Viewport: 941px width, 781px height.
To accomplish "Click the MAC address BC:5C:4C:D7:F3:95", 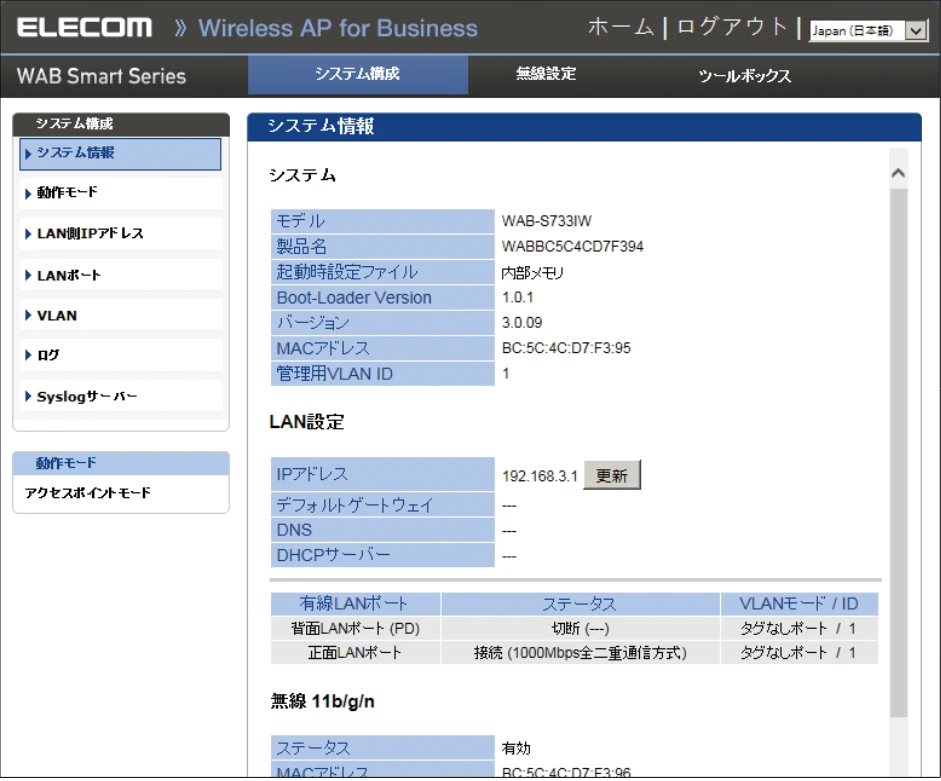I will point(566,348).
